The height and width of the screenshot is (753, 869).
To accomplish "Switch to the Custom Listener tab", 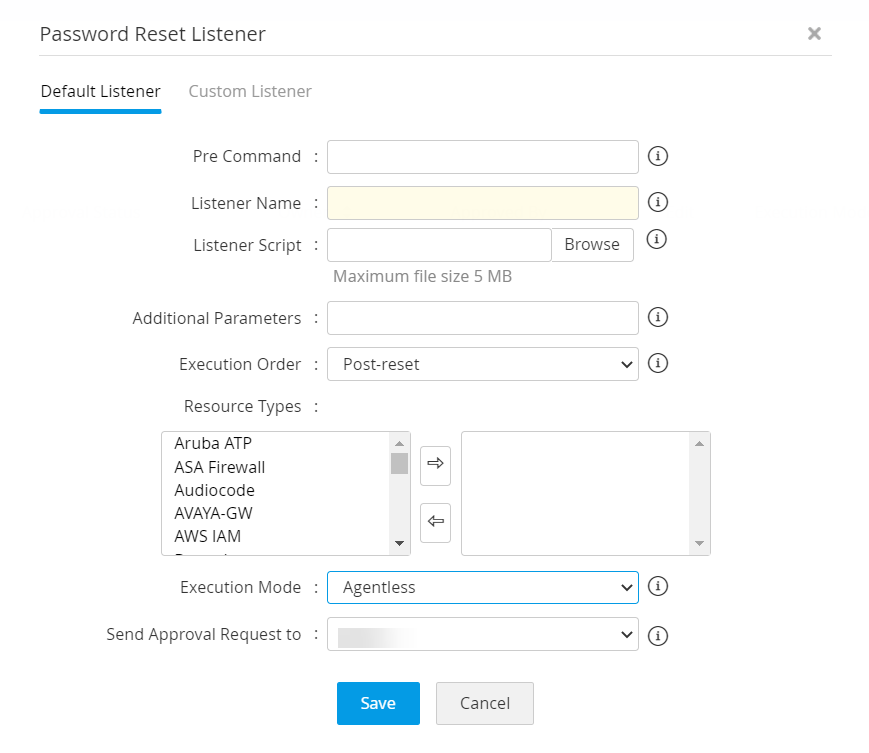I will 250,91.
